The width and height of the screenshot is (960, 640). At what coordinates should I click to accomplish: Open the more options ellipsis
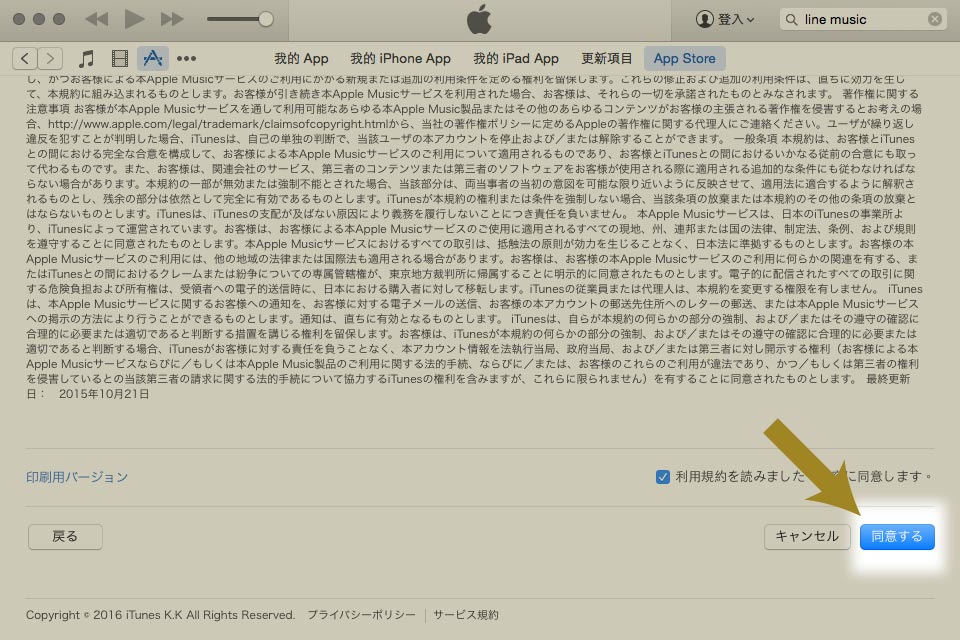point(186,59)
